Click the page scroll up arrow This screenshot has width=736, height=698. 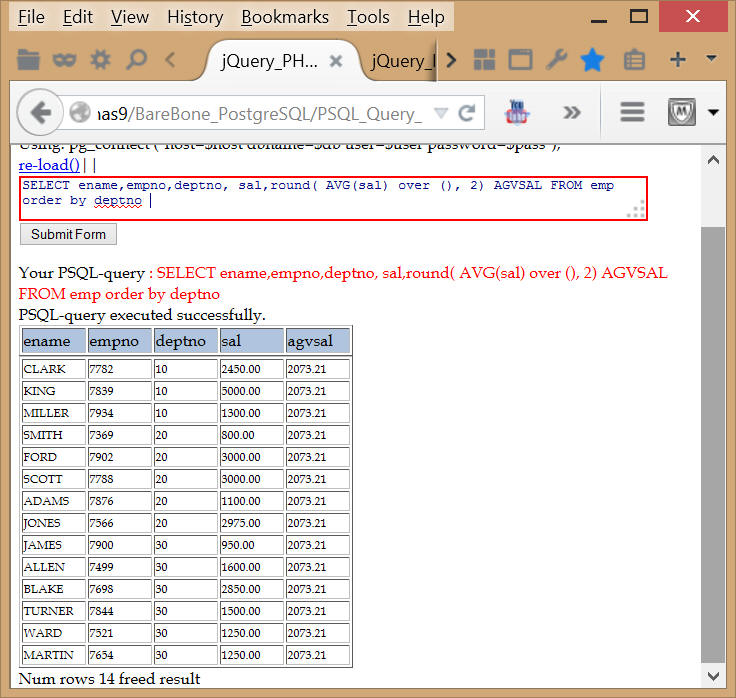pos(713,160)
